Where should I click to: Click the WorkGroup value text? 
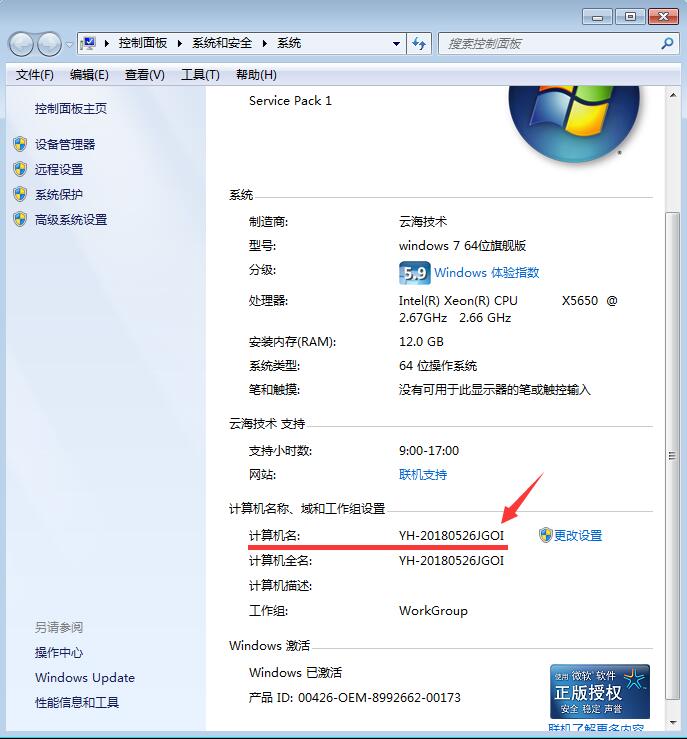(x=433, y=611)
